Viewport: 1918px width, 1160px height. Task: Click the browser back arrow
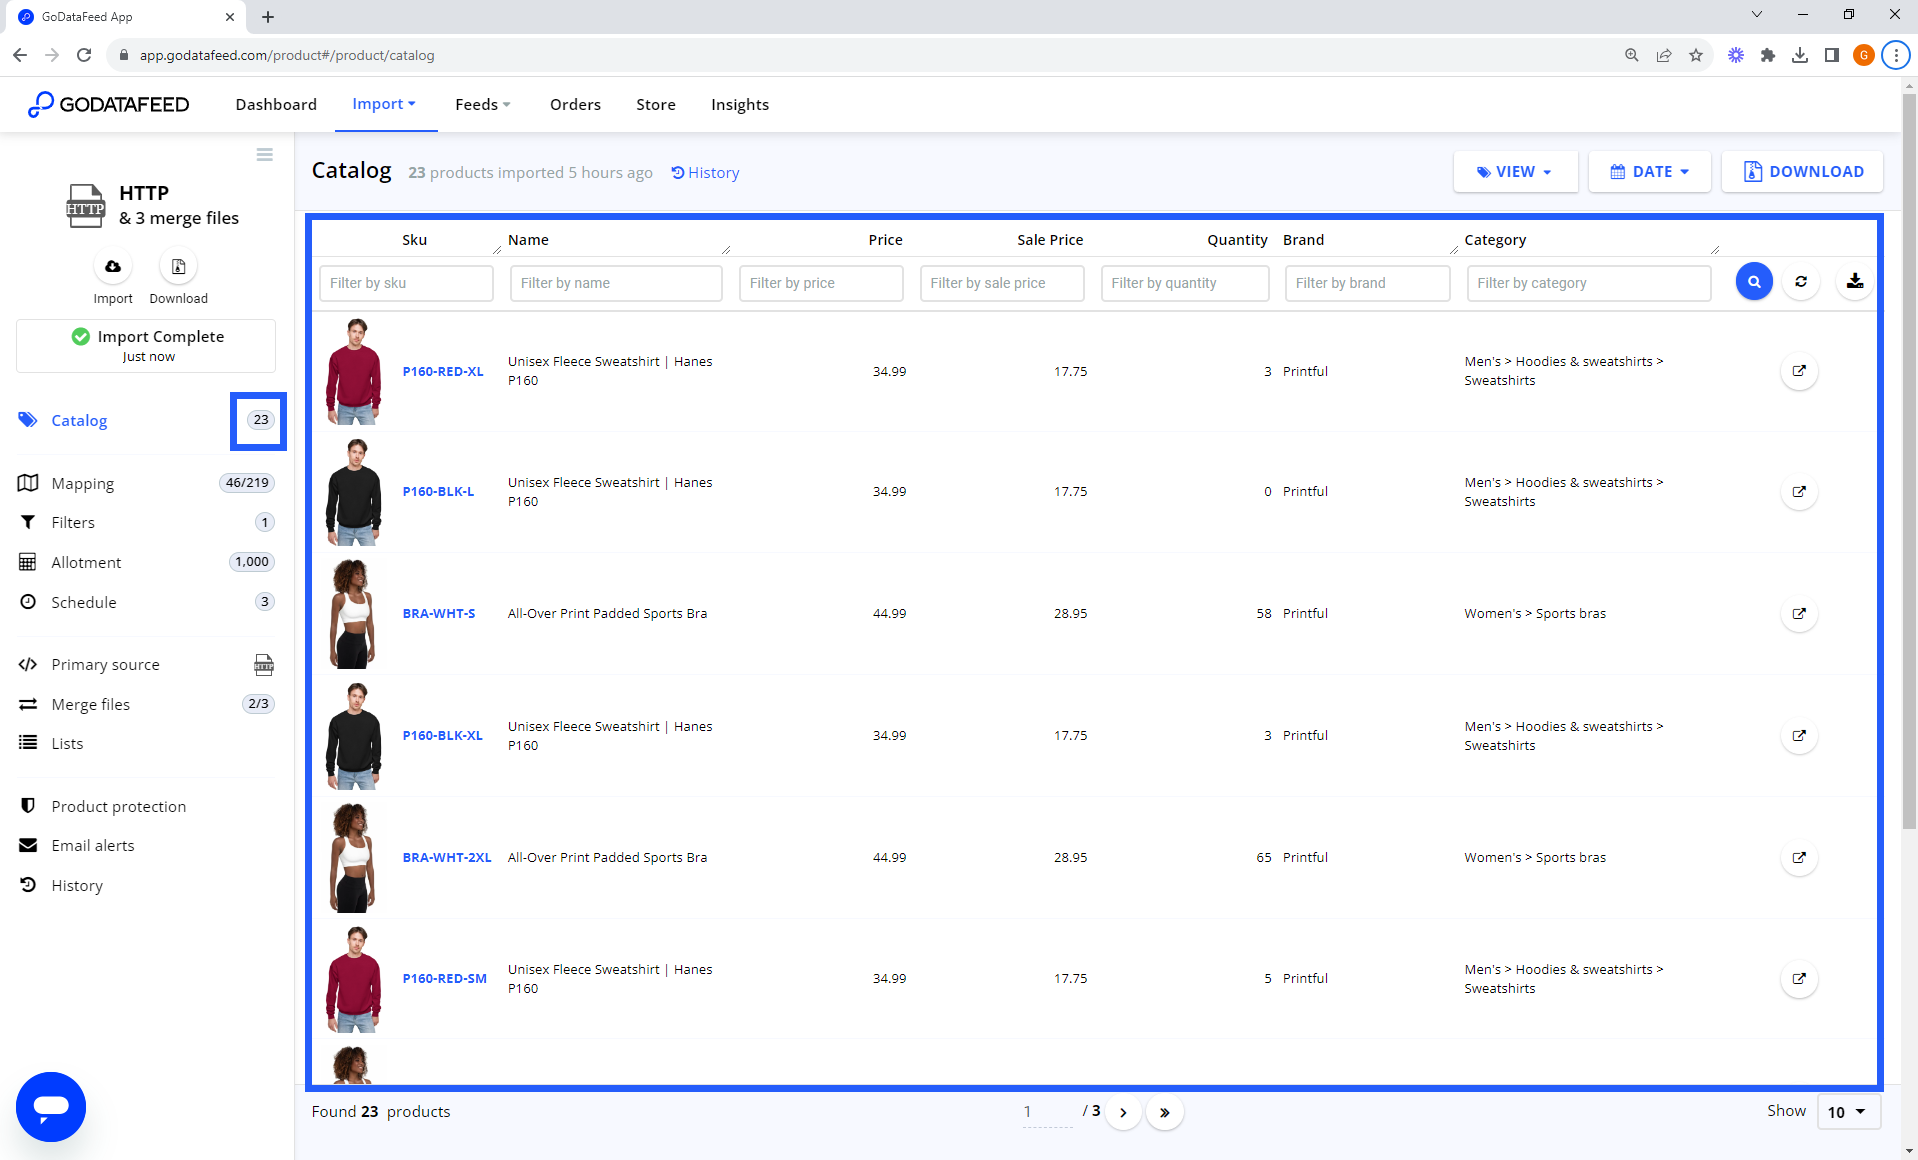click(20, 55)
